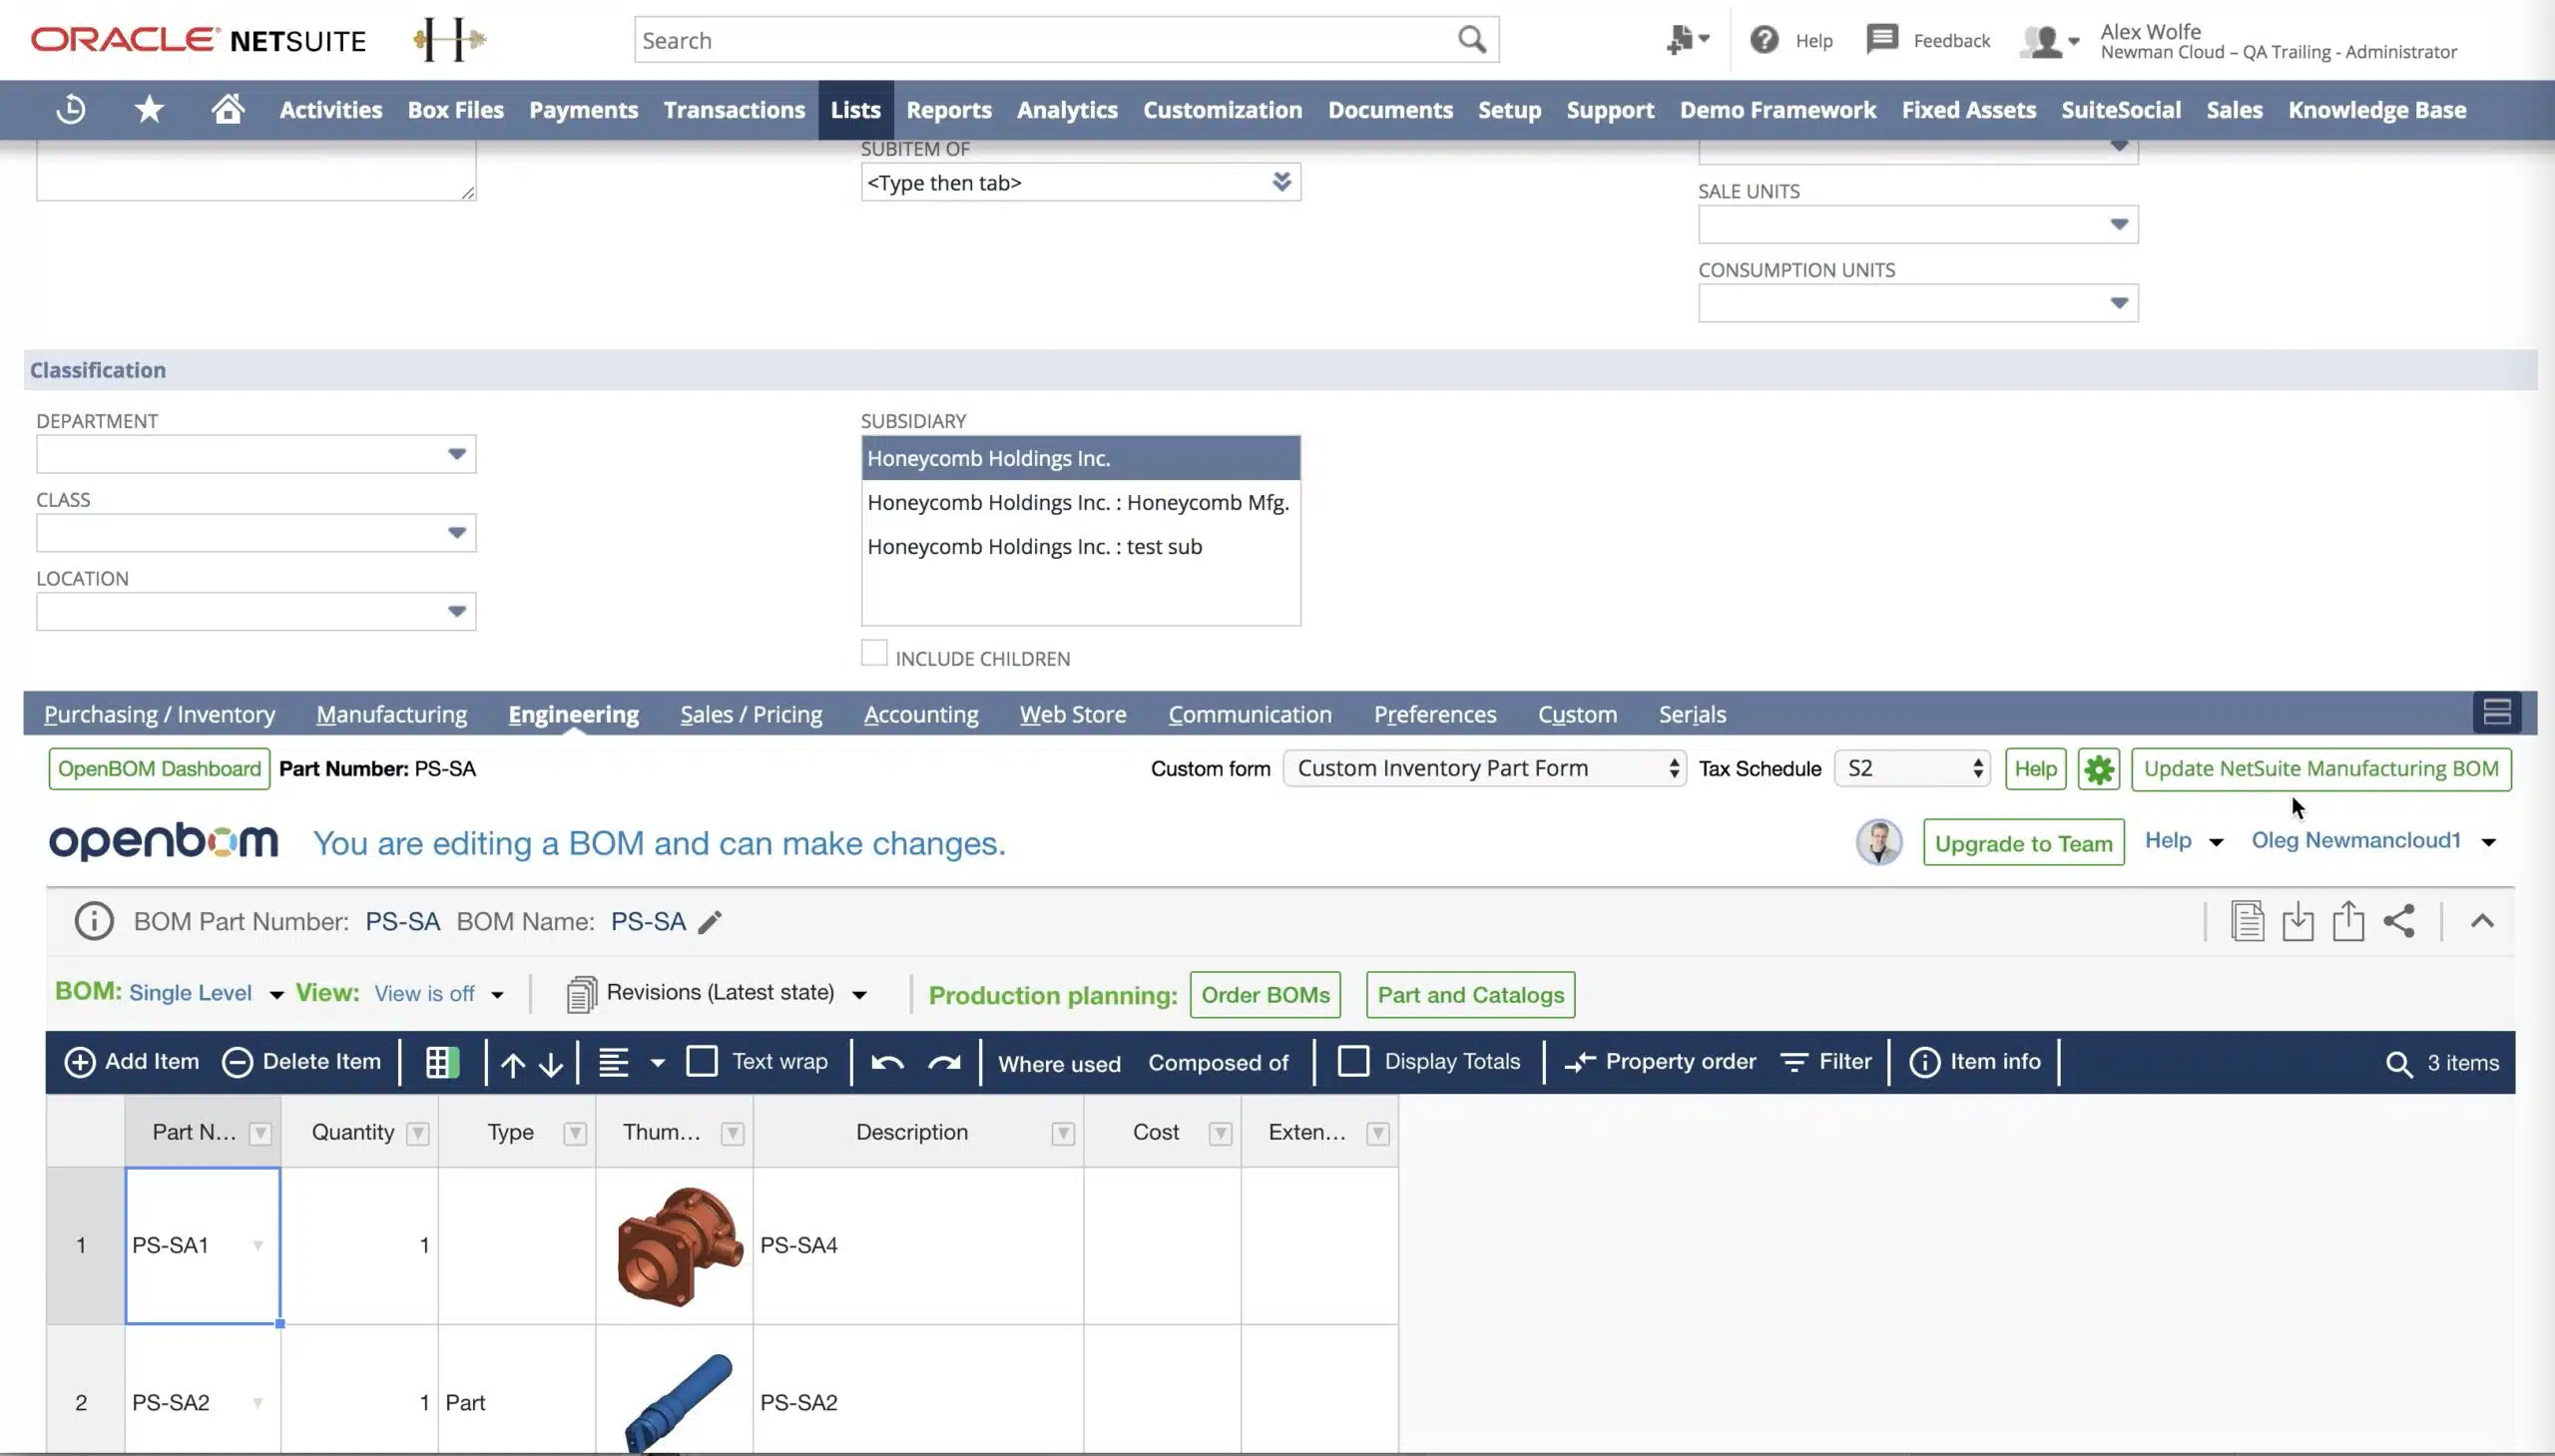Switch to the Purchasing / Inventory subtab
The height and width of the screenshot is (1456, 2555).
tap(159, 714)
